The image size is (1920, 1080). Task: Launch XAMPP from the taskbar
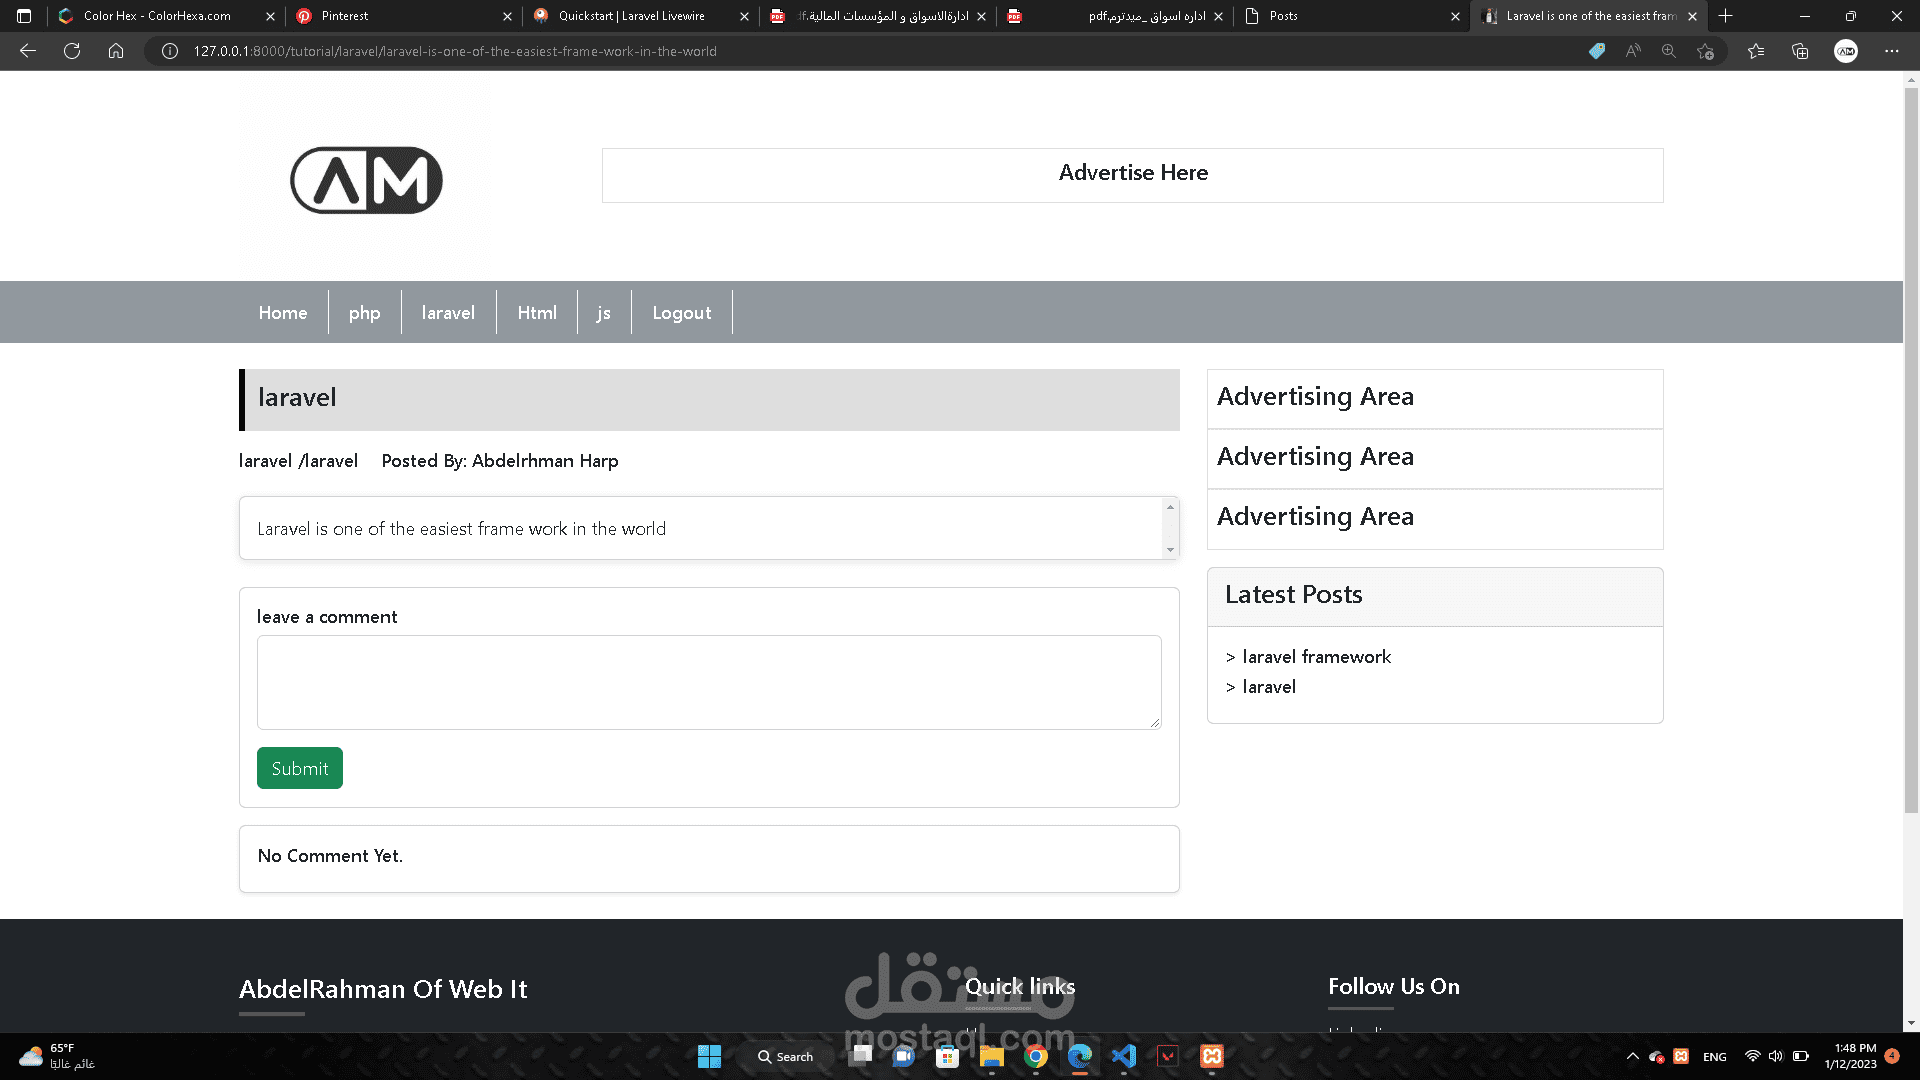1212,1056
